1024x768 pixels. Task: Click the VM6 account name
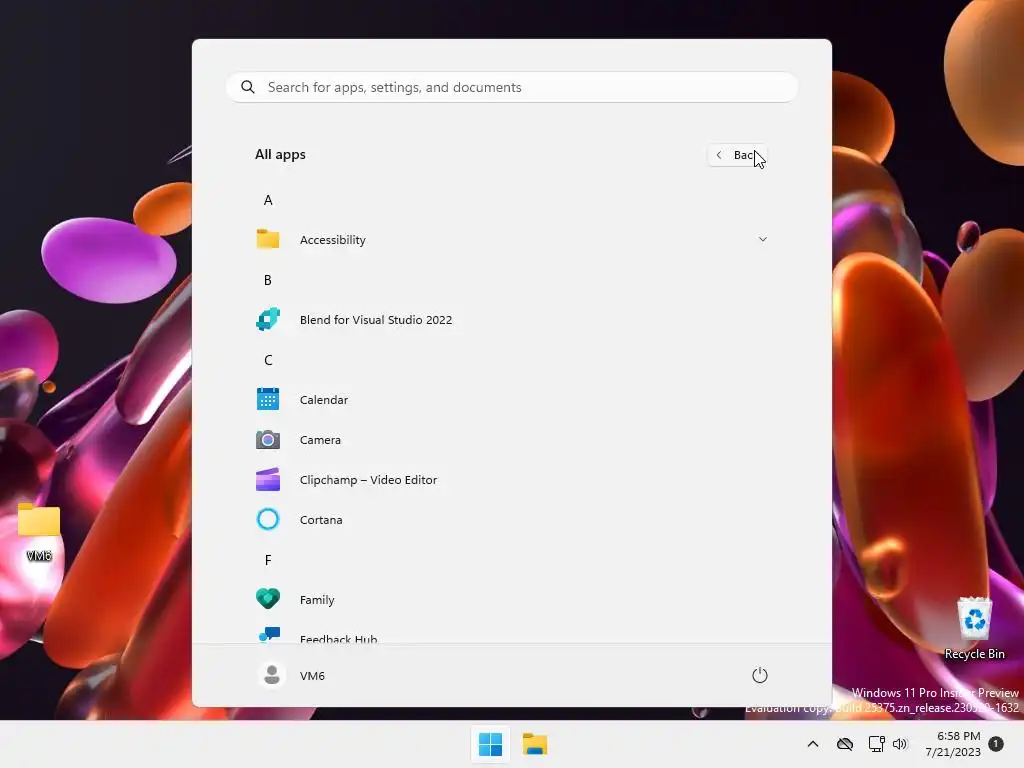tap(312, 676)
